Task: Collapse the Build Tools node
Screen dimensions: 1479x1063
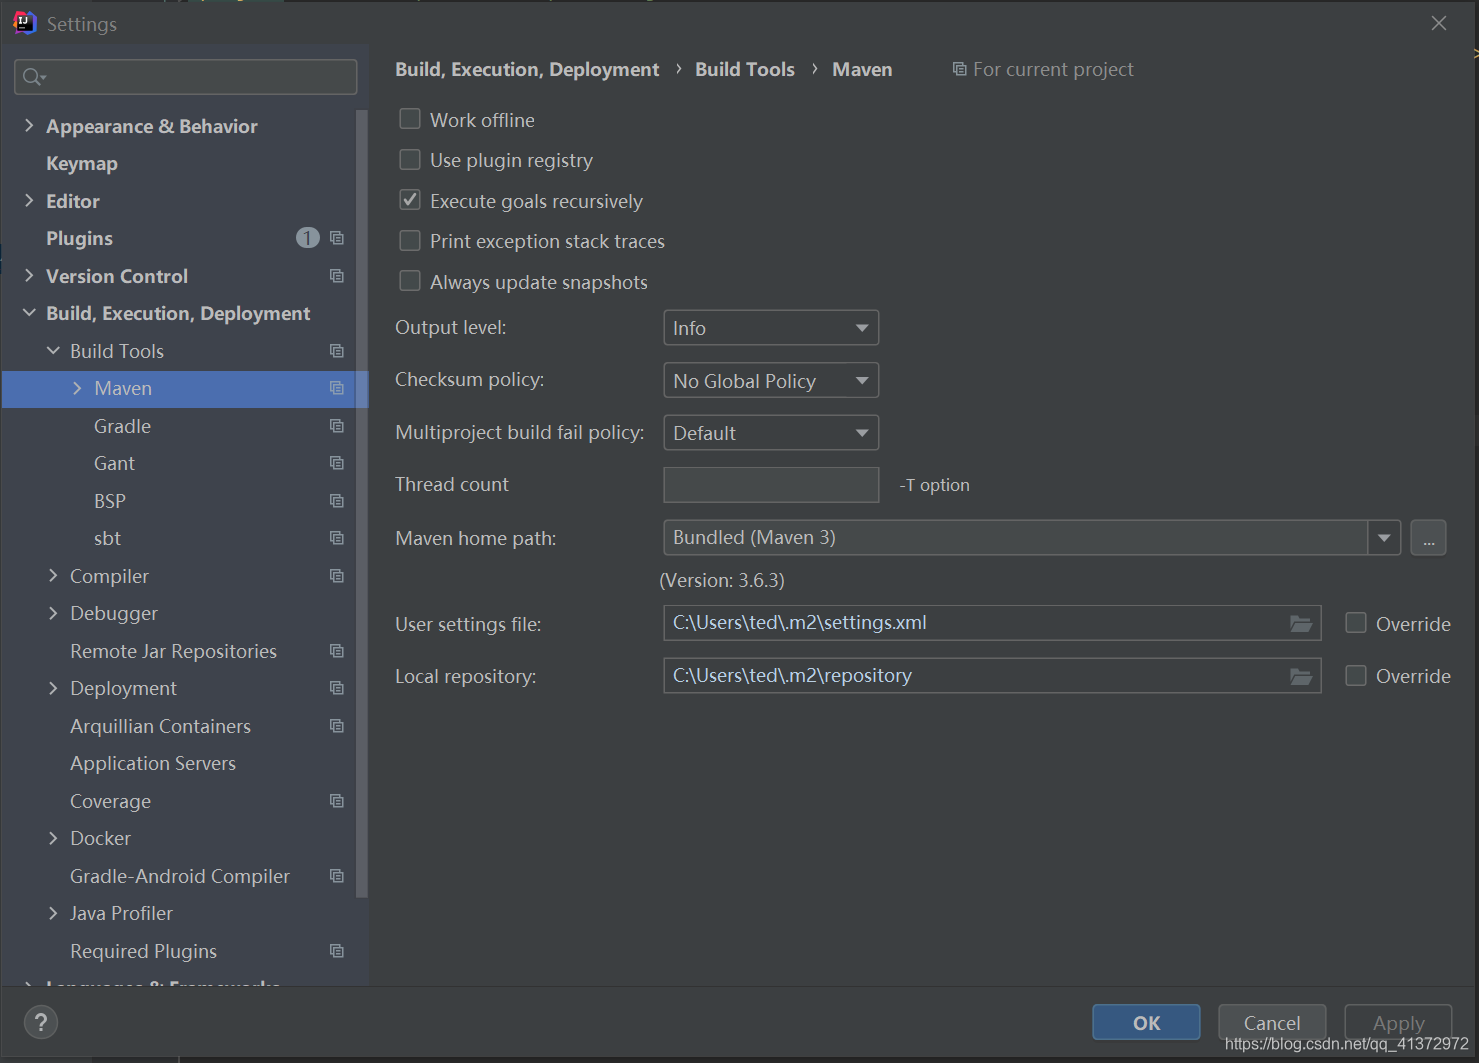Action: 53,351
